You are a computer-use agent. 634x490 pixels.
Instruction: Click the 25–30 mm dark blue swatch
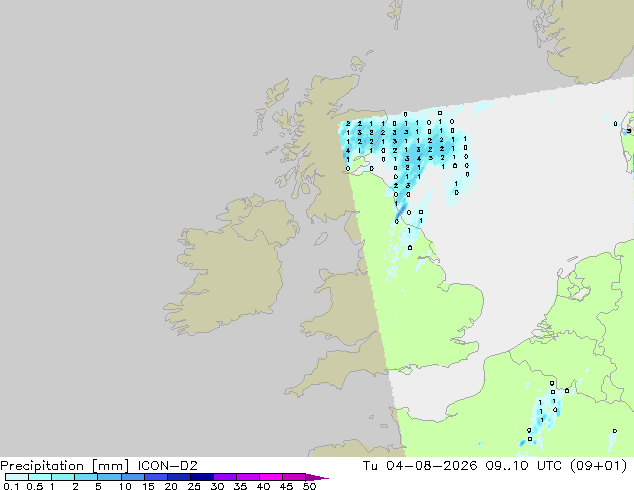(x=201, y=477)
